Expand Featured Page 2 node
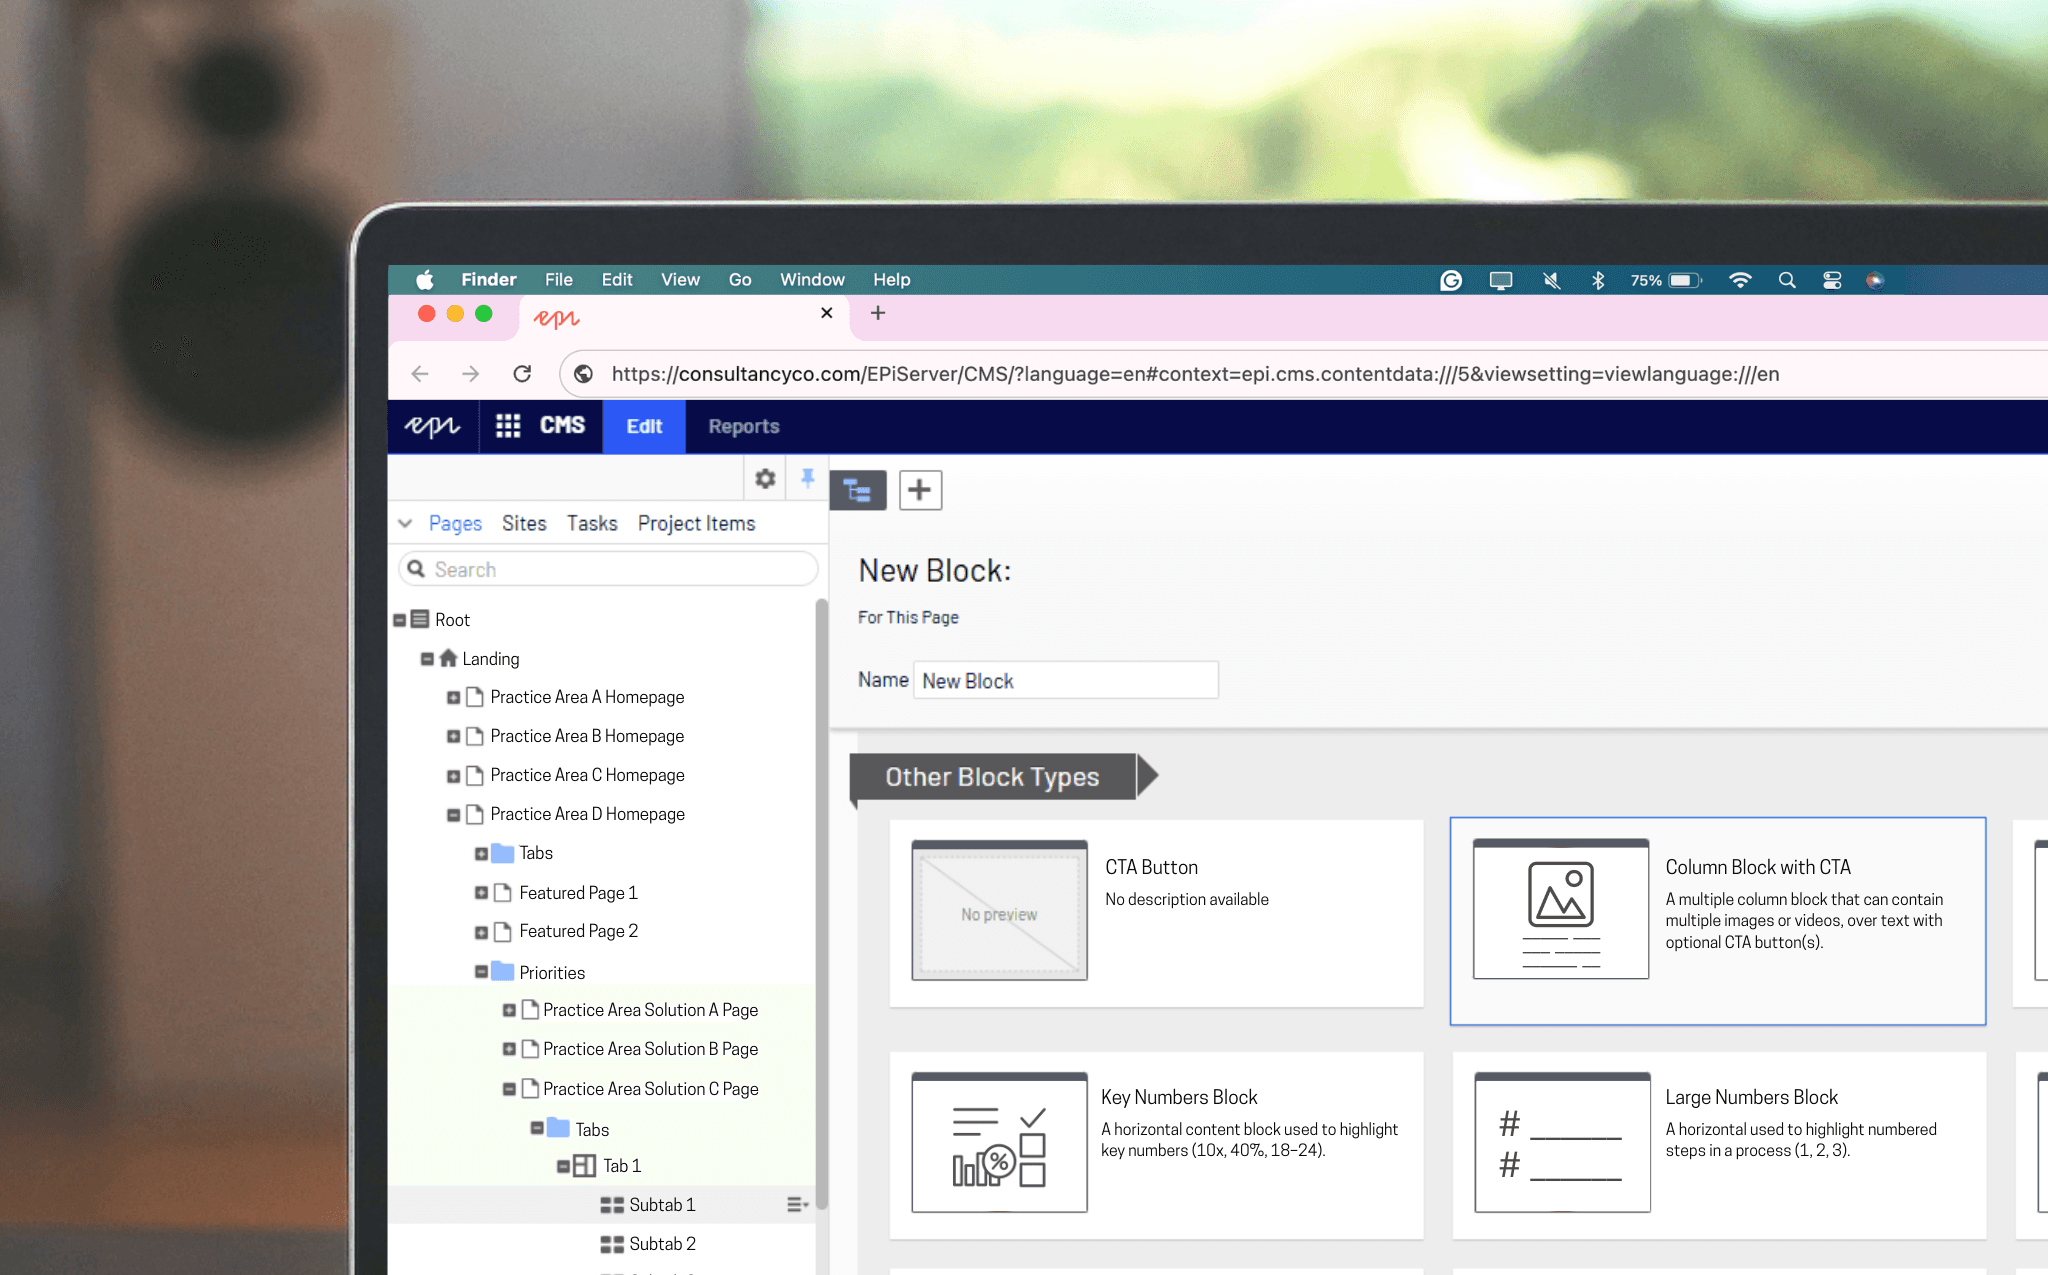The width and height of the screenshot is (2048, 1275). 482,932
